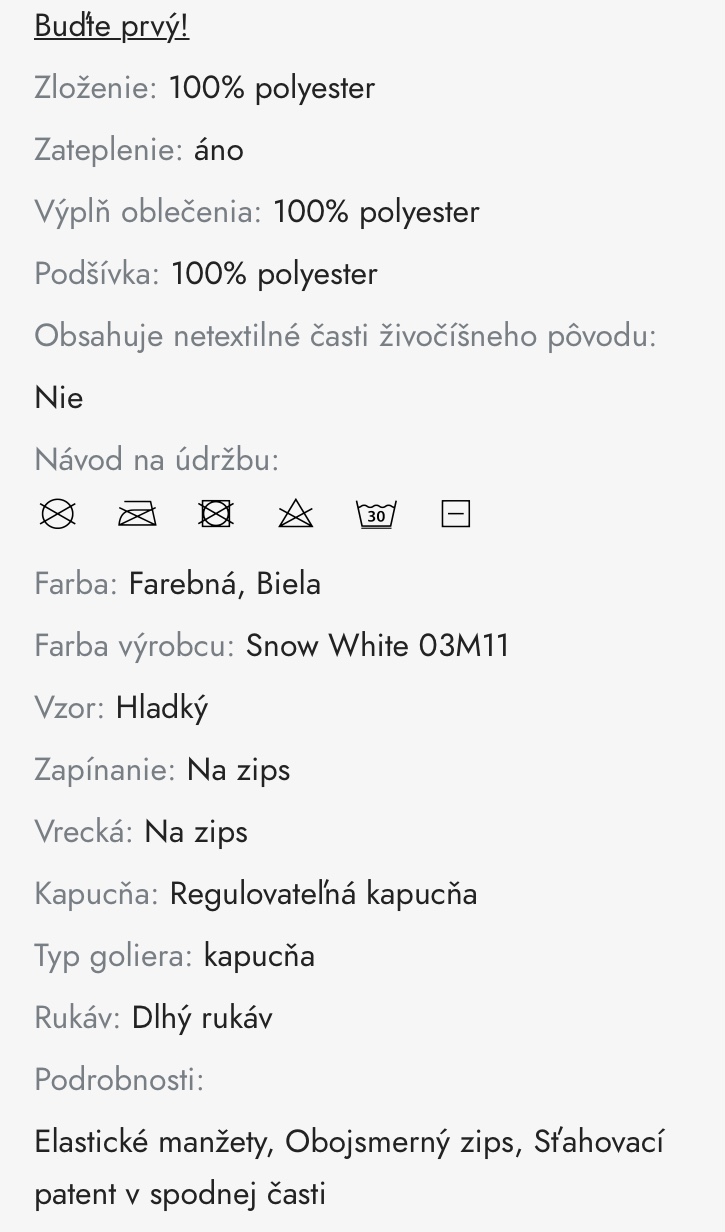The height and width of the screenshot is (1232, 725).
Task: Click the 'Návod na údržbu' label
Action: coord(156,460)
